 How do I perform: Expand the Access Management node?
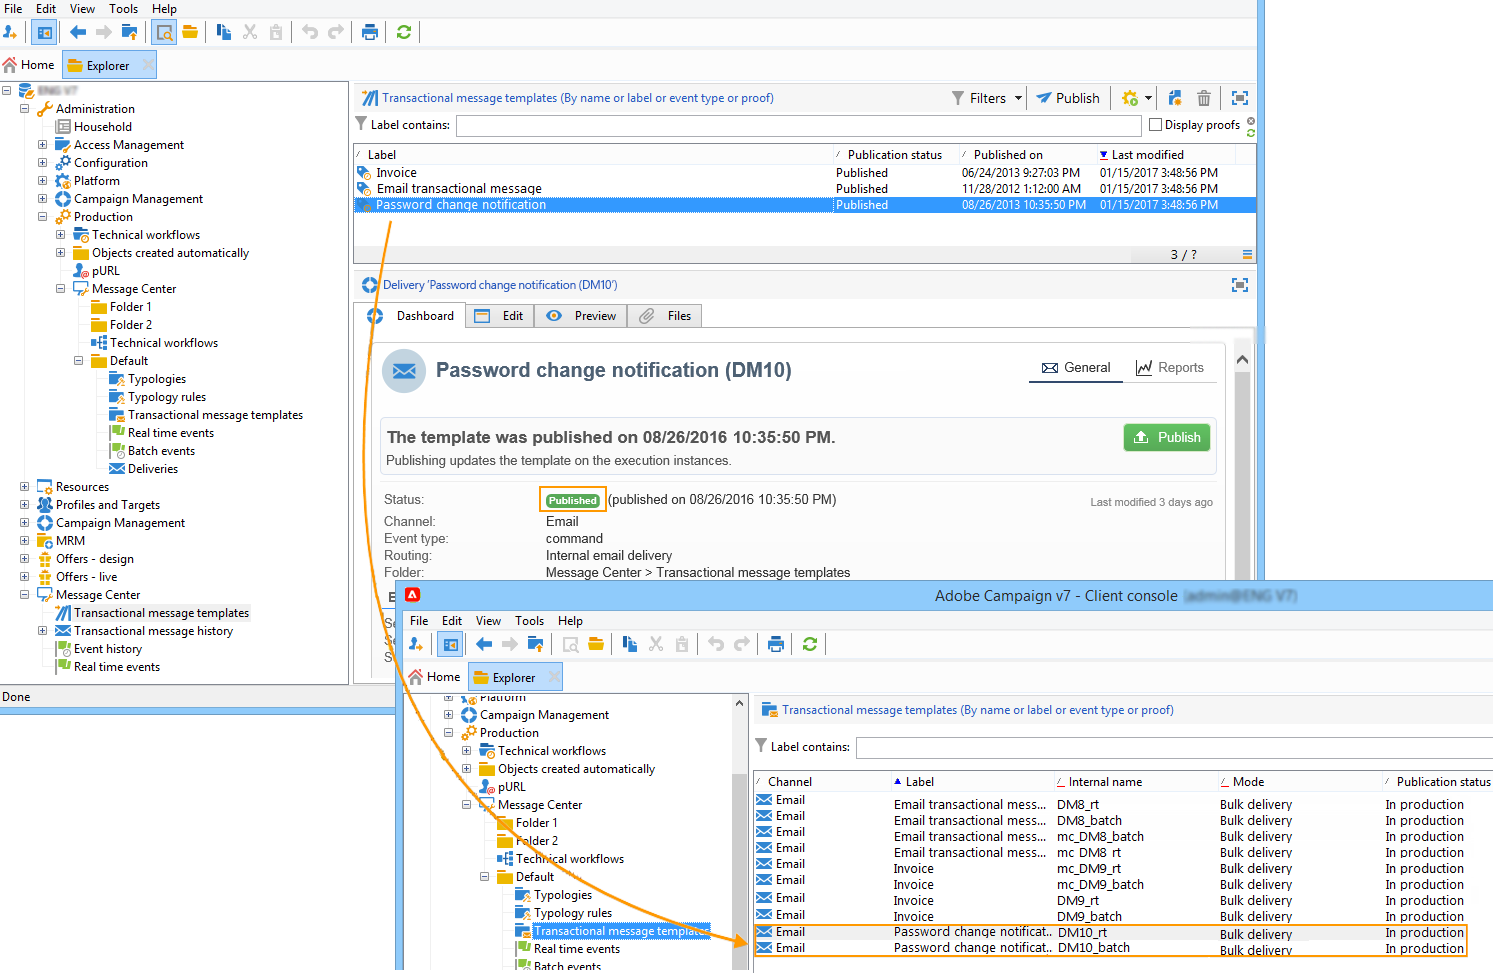click(x=42, y=145)
